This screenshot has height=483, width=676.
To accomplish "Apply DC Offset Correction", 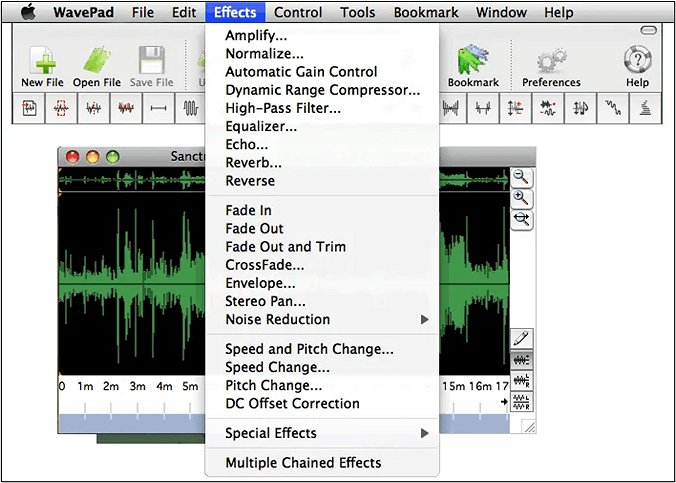I will pos(322,403).
